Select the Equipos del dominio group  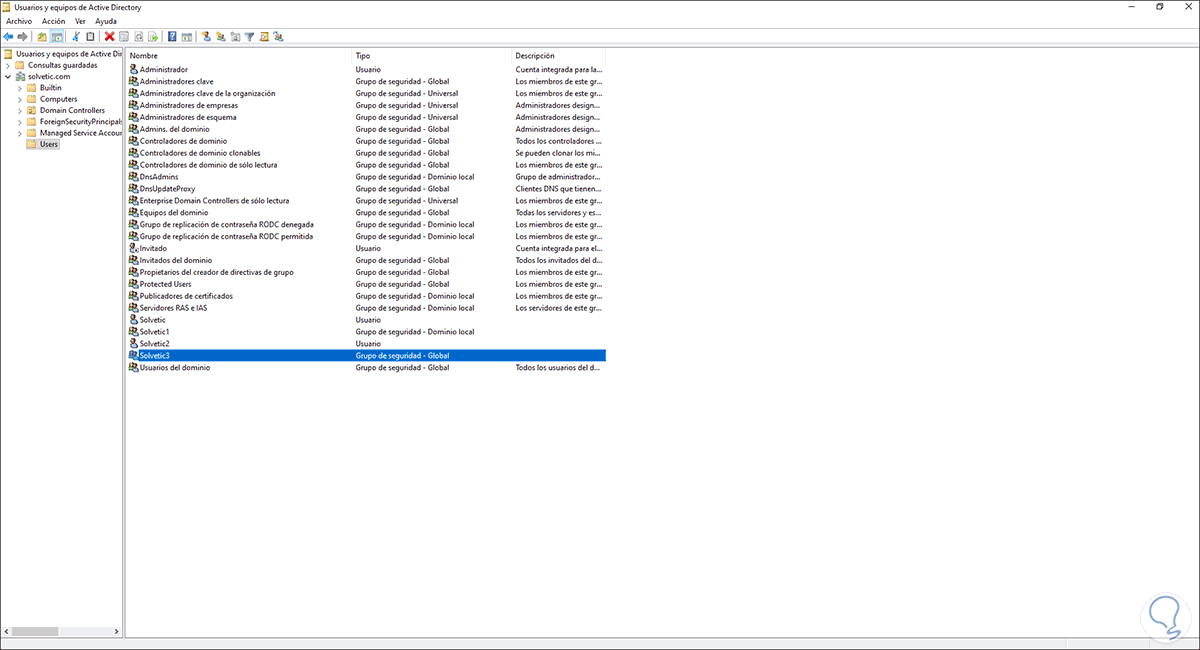366,212
